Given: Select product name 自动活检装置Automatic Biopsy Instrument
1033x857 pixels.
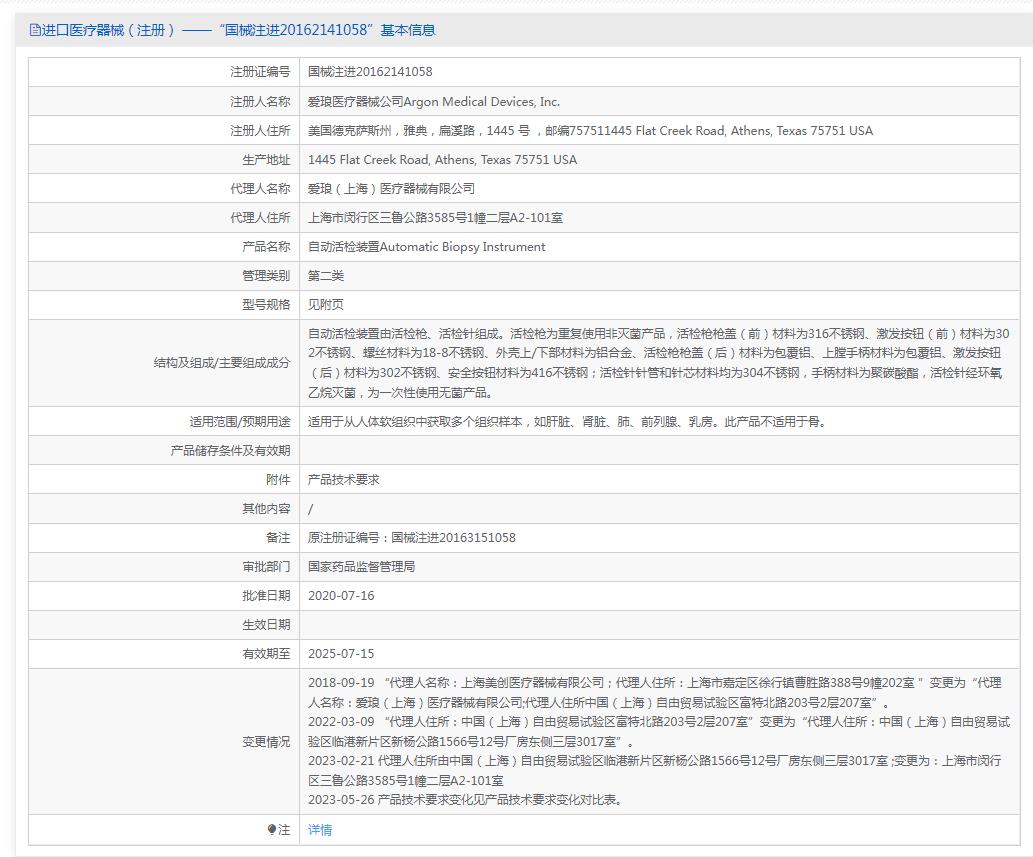Looking at the screenshot, I should click(x=426, y=246).
